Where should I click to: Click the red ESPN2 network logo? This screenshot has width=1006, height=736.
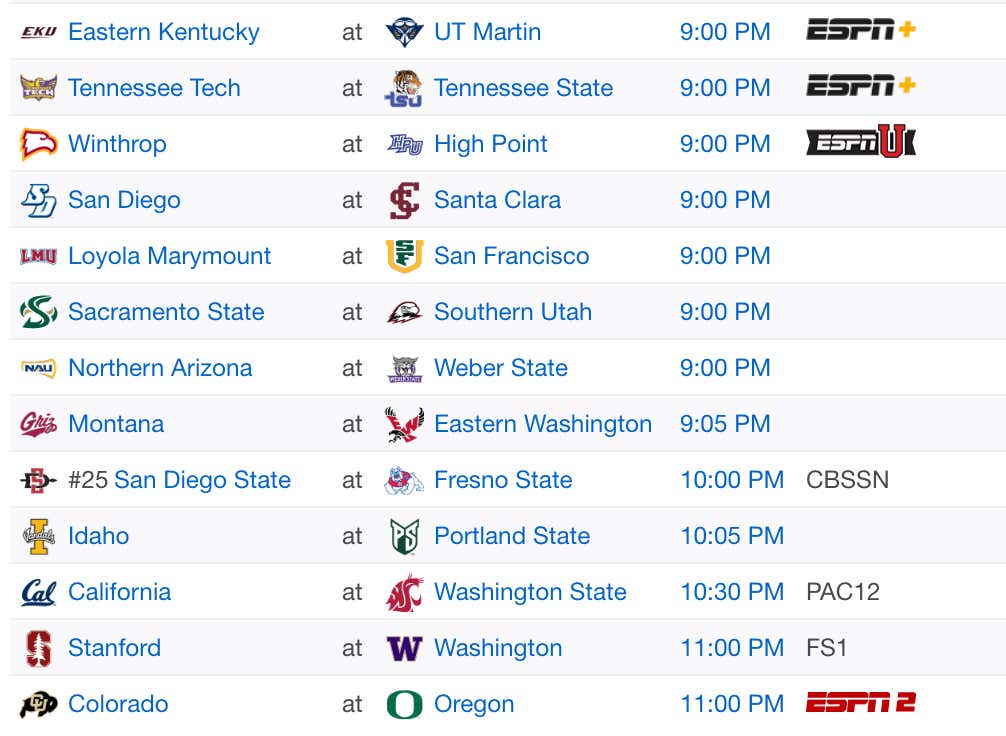(860, 703)
